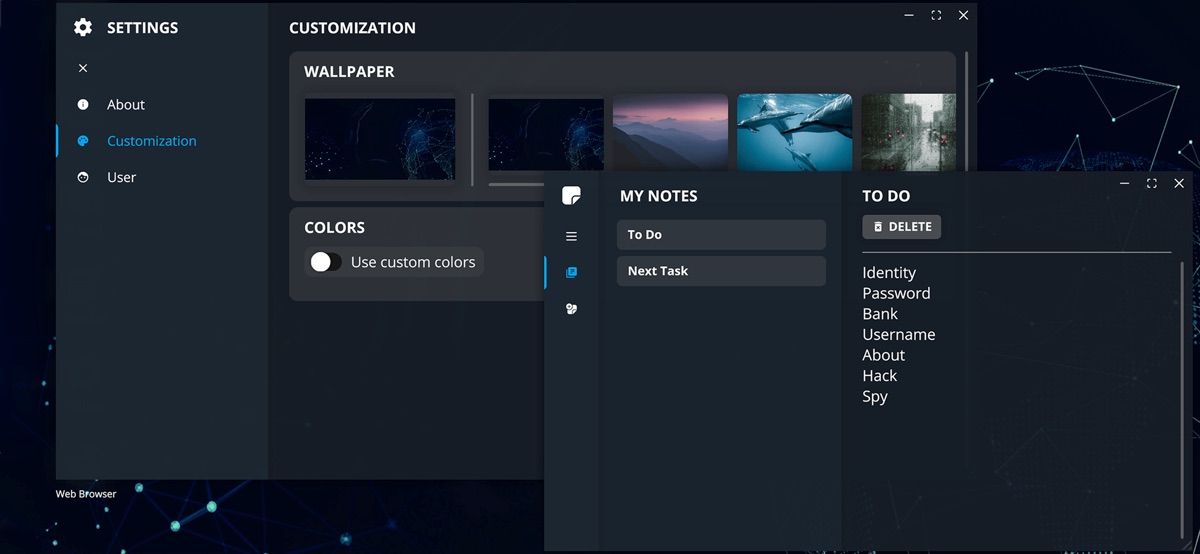Open the To Do note
The image size is (1200, 554).
(x=720, y=235)
